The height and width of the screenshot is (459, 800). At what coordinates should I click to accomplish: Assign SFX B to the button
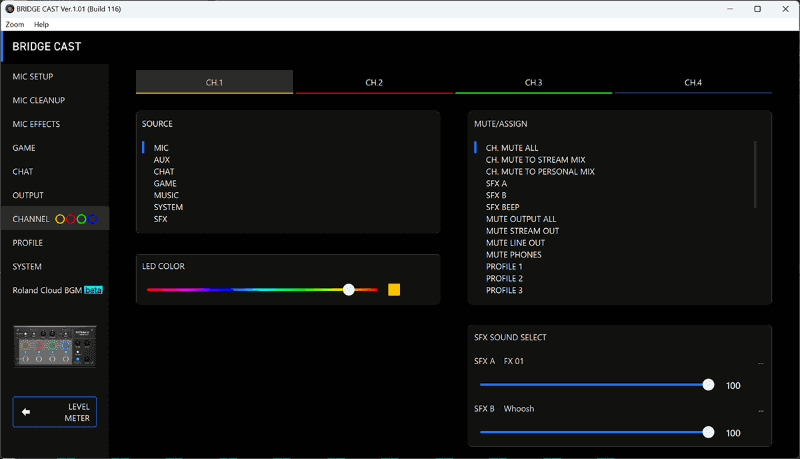point(496,195)
